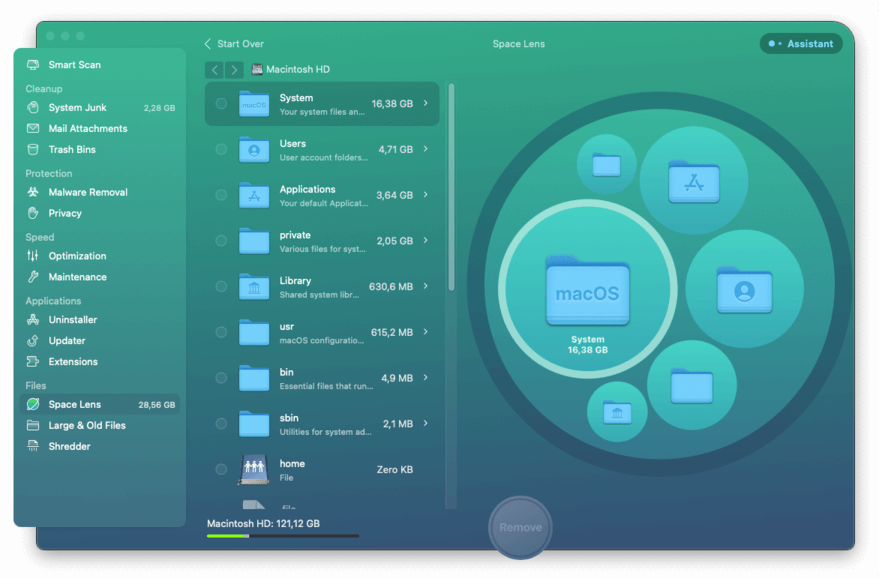This screenshot has width=879, height=578.
Task: Expand the Users folder chevron
Action: (x=426, y=149)
